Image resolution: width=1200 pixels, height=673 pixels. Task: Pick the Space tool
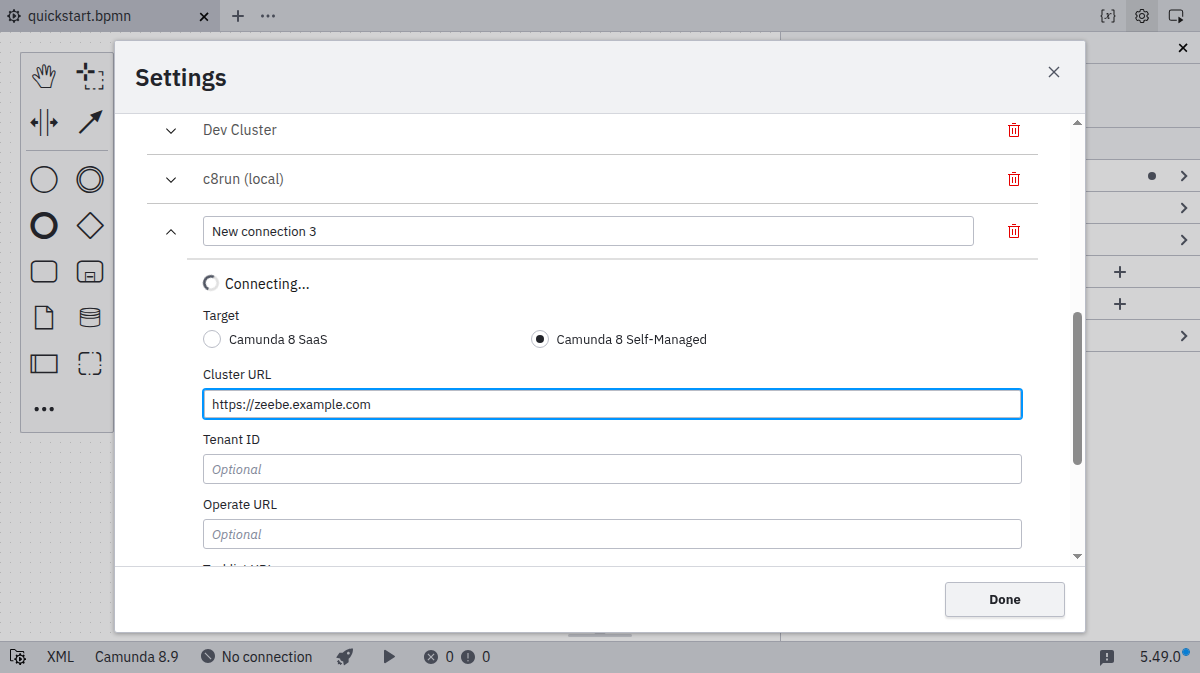[x=44, y=122]
